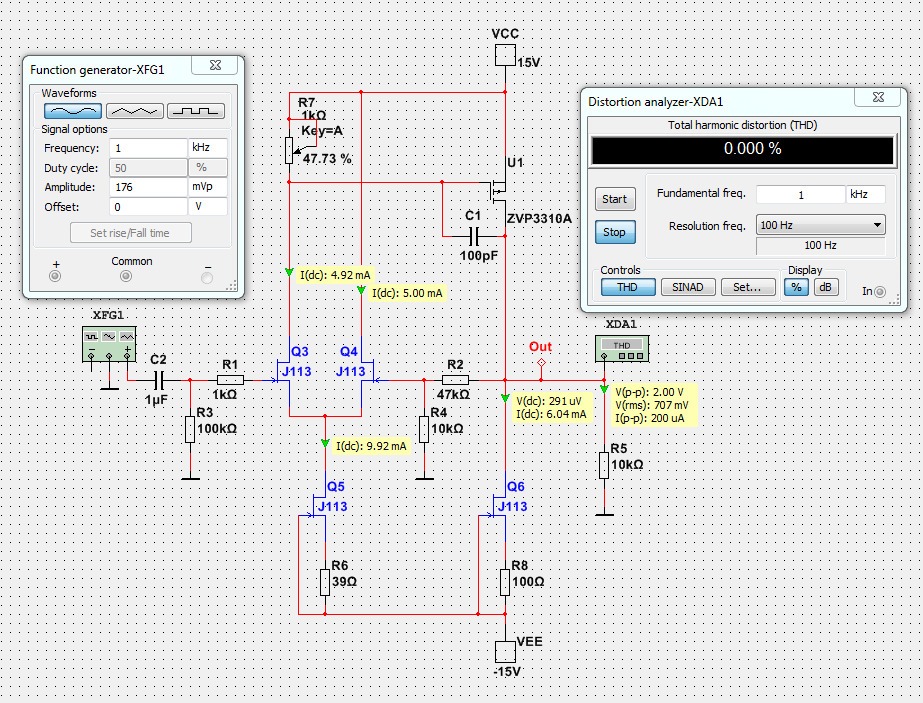This screenshot has width=923, height=703.
Task: Open the Offset V unit selector
Action: coord(208,207)
